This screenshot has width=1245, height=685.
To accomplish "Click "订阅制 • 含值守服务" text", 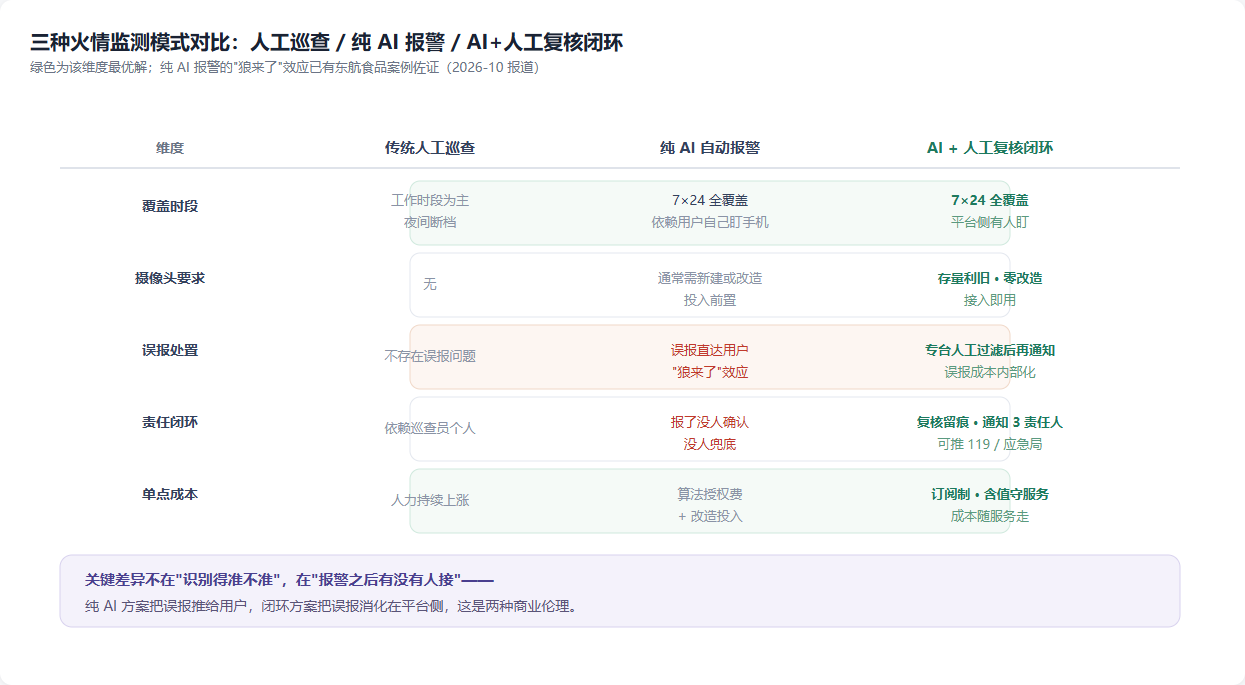I will point(990,494).
